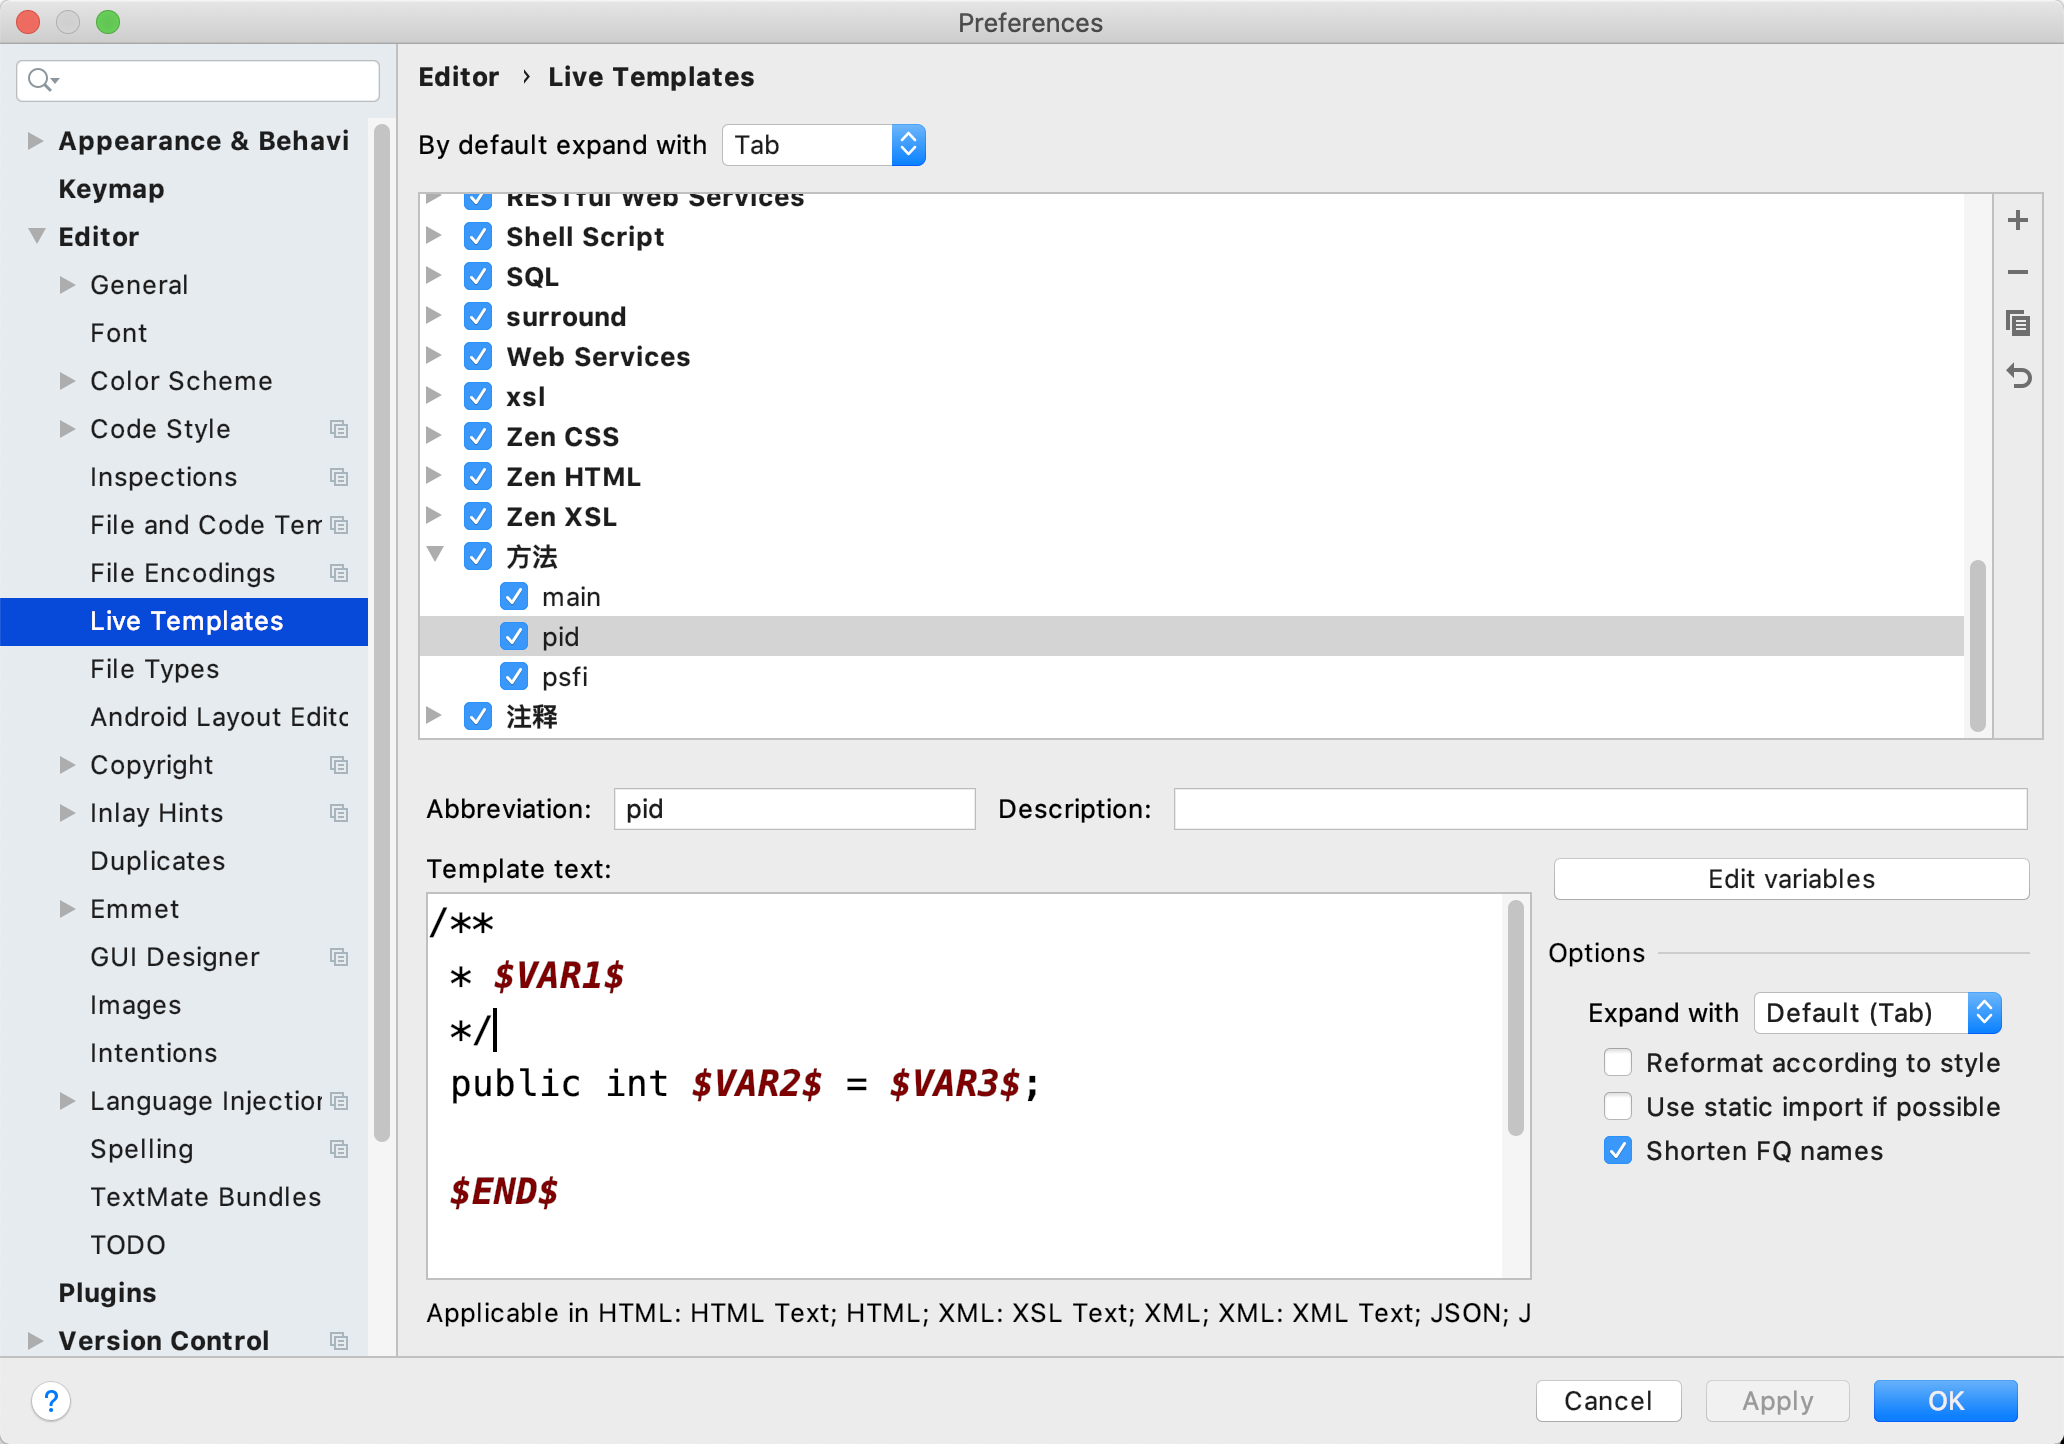Collapse the 方法 template group
Viewport: 2064px width, 1444px height.
(x=435, y=555)
